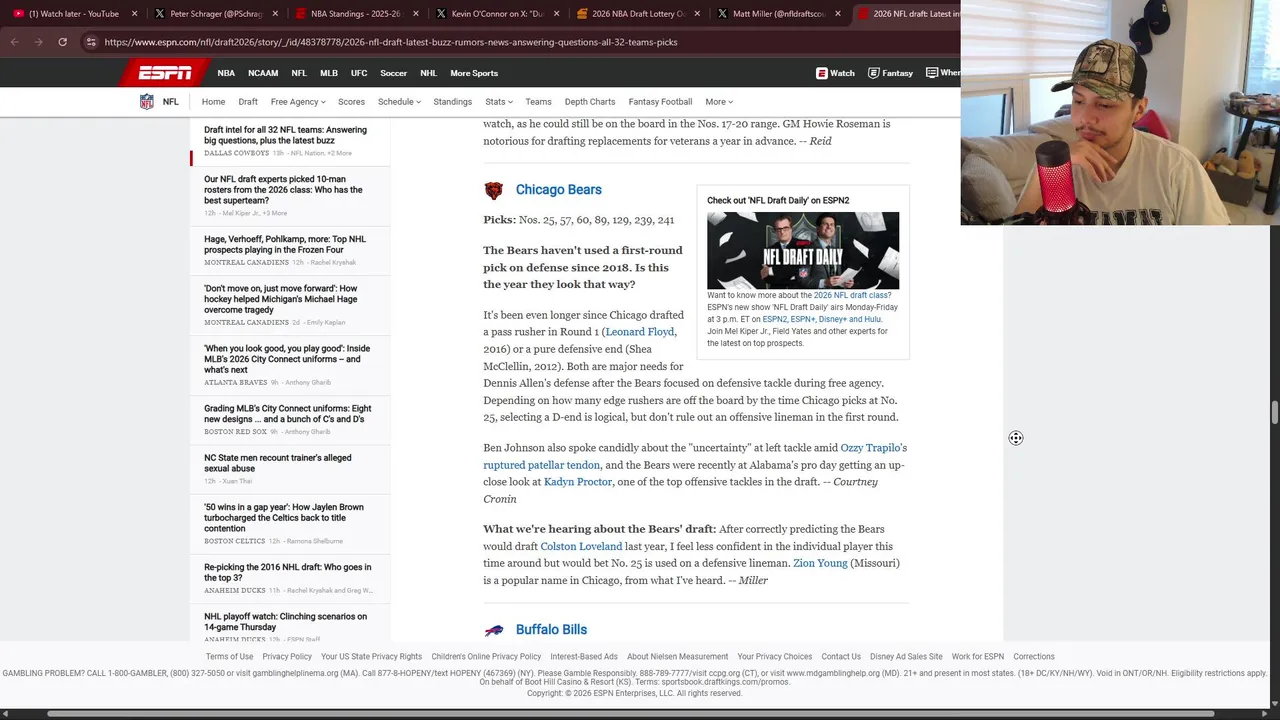This screenshot has height=720, width=1280.
Task: Click the Chicago Bears team logo
Action: click(493, 190)
